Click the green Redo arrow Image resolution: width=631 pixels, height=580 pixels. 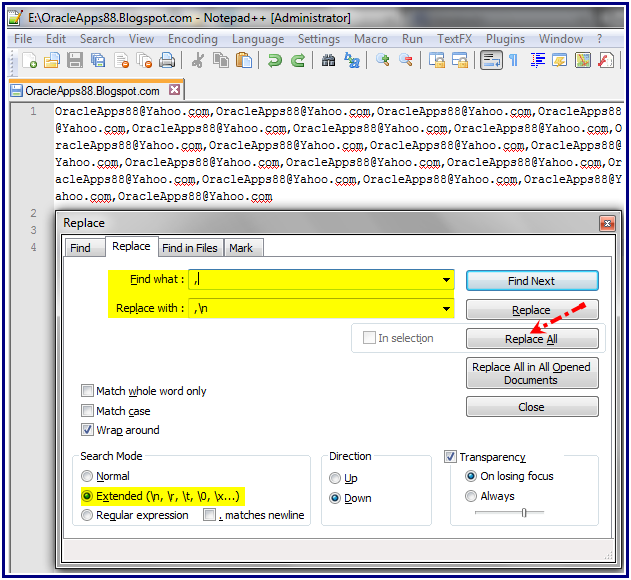click(298, 60)
